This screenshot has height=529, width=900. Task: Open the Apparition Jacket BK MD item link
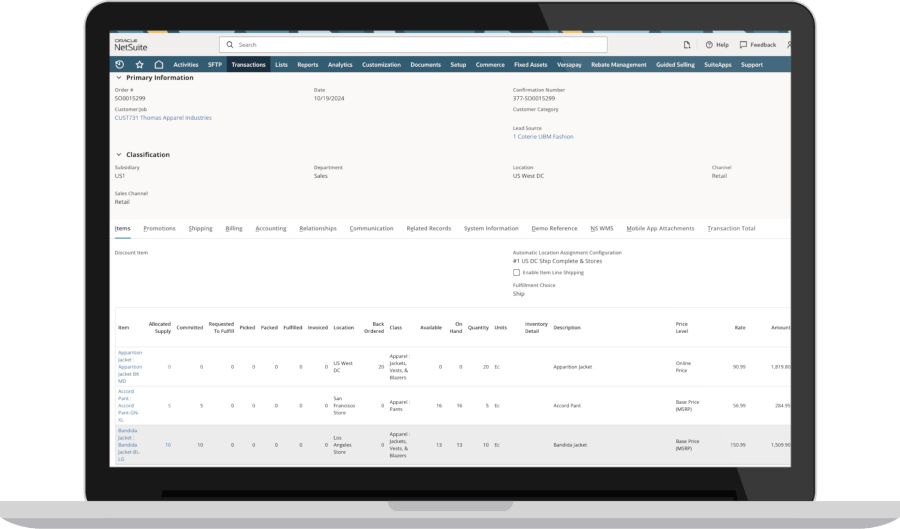(130, 367)
